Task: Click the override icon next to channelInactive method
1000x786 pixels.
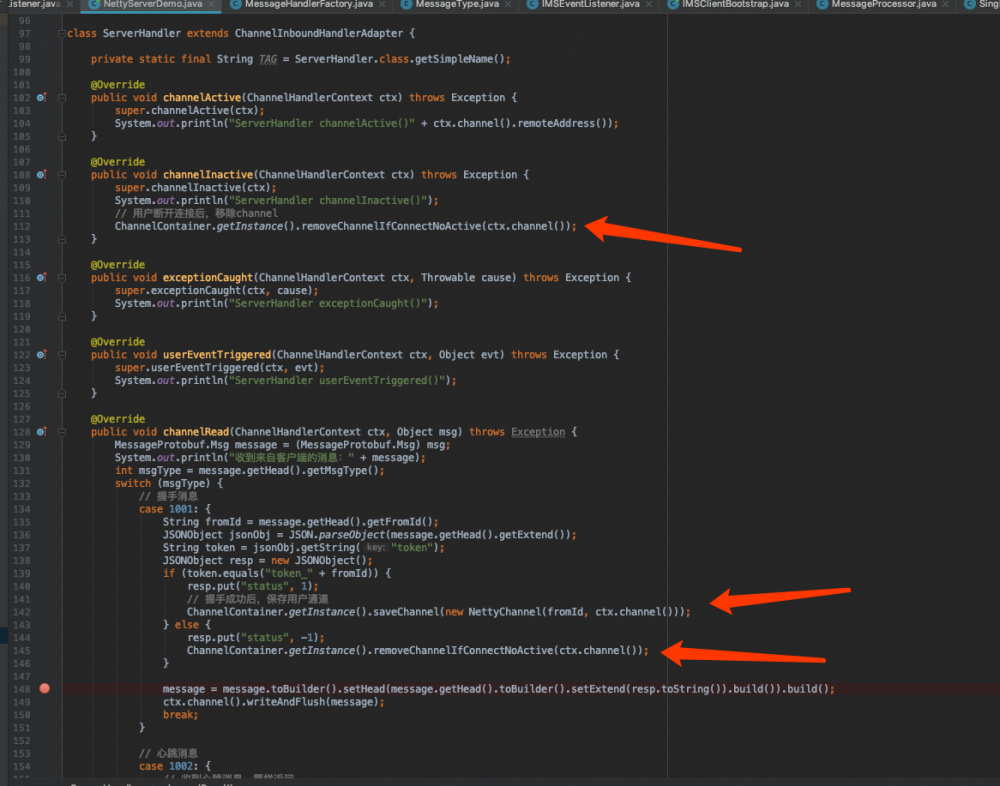Action: 41,174
